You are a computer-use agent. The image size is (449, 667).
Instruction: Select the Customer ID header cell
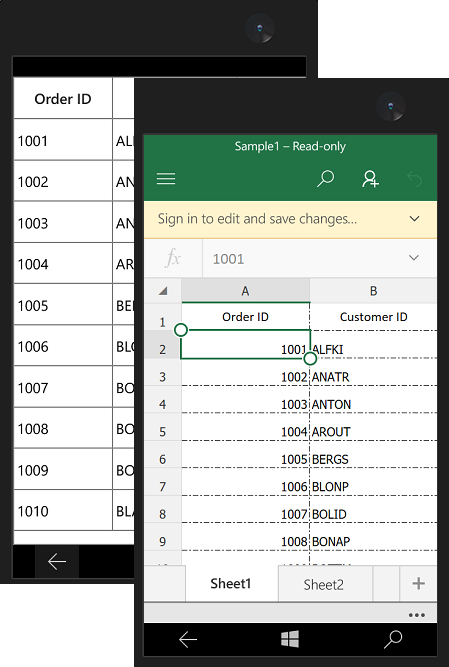pos(373,317)
